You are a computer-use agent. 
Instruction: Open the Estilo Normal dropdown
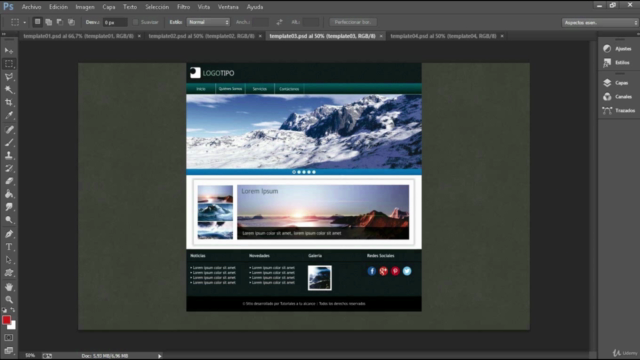(x=208, y=22)
